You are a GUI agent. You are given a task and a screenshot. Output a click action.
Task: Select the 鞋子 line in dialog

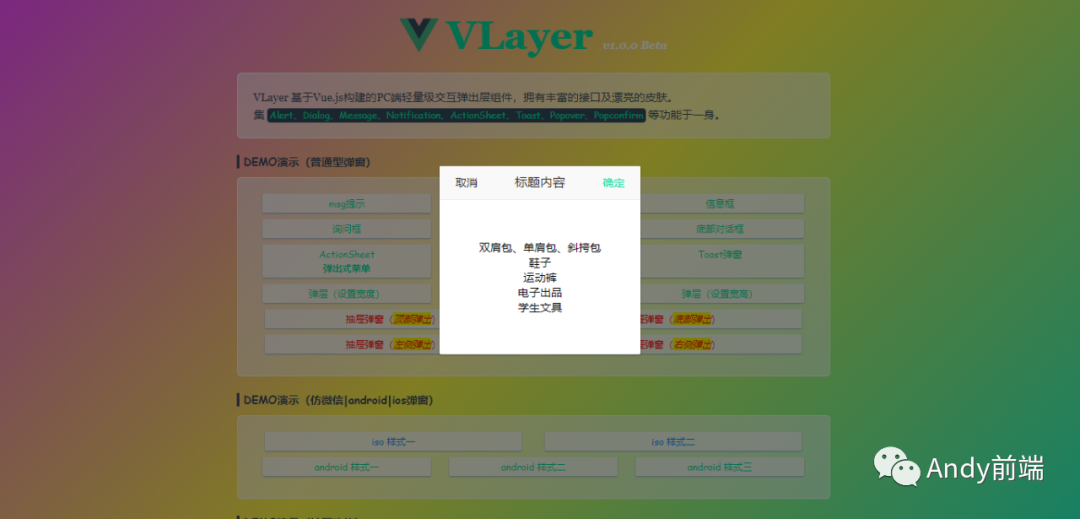coord(540,262)
